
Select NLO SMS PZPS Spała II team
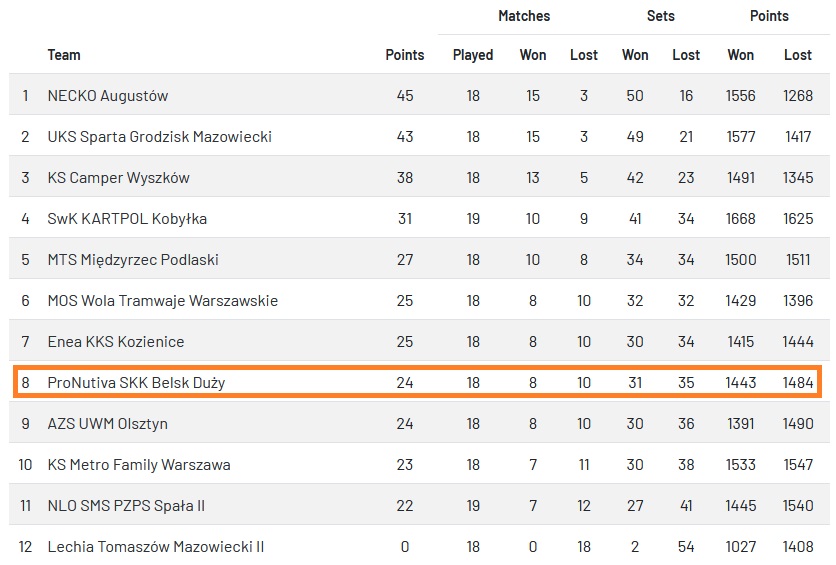tap(126, 506)
